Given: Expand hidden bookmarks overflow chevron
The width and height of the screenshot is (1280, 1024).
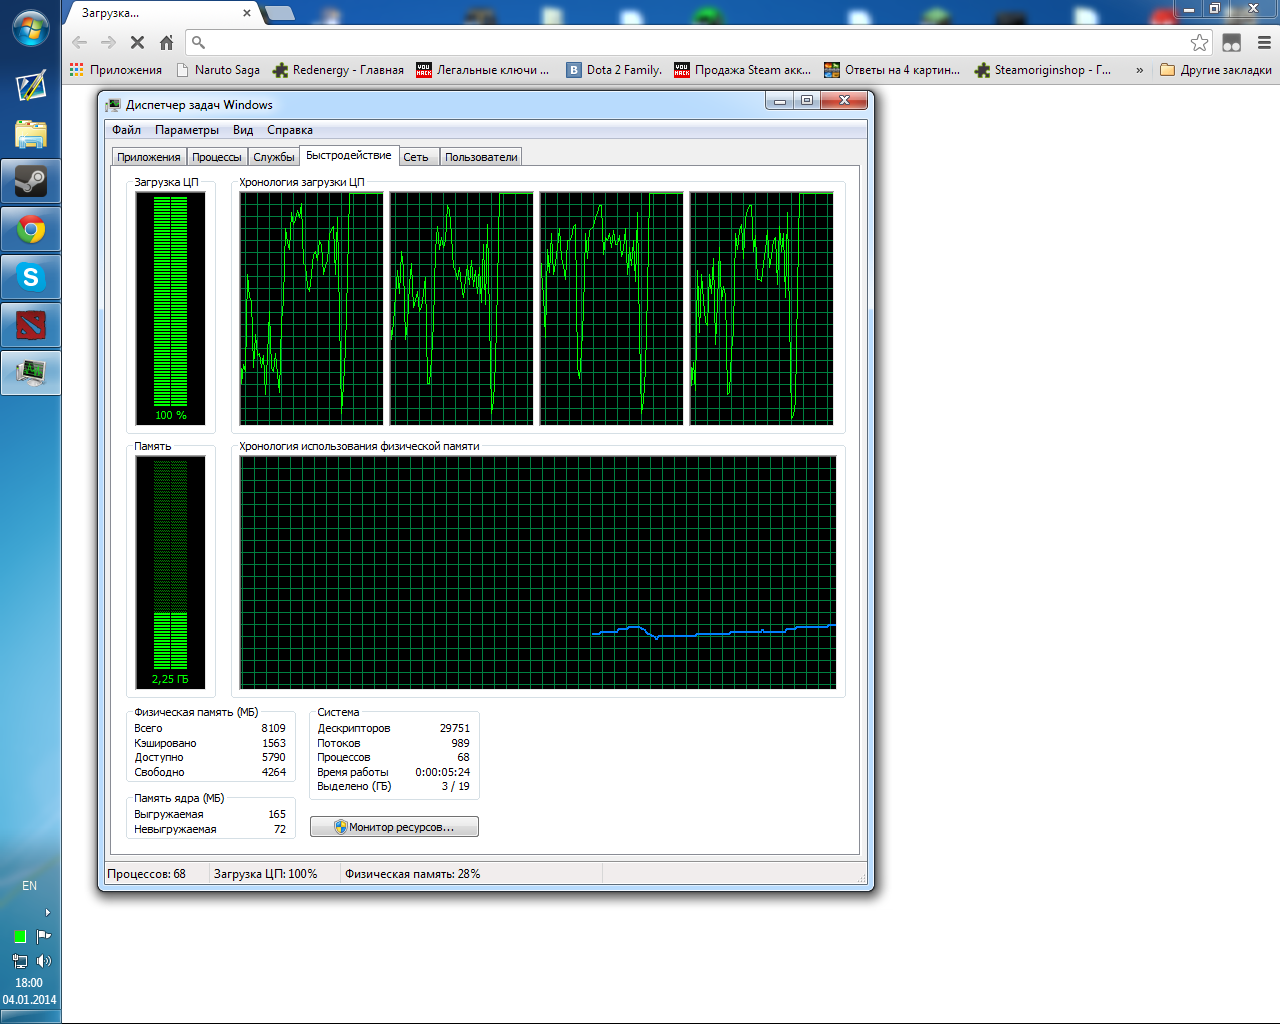Looking at the screenshot, I should coord(1139,70).
